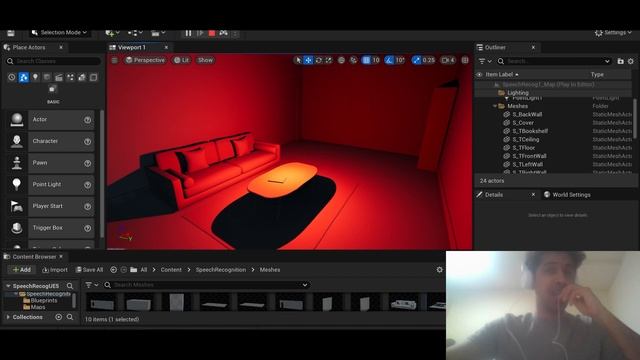Viewport: 640px width, 360px height.
Task: Open the Lit view mode menu
Action: (182, 60)
